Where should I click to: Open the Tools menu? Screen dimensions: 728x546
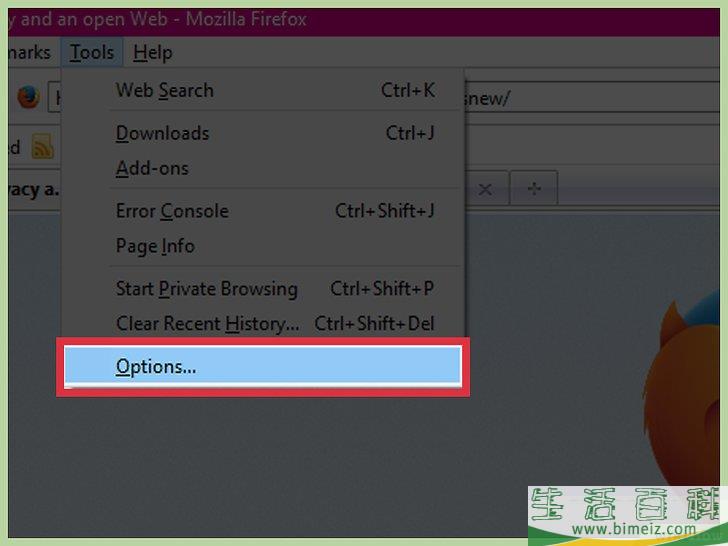click(91, 52)
